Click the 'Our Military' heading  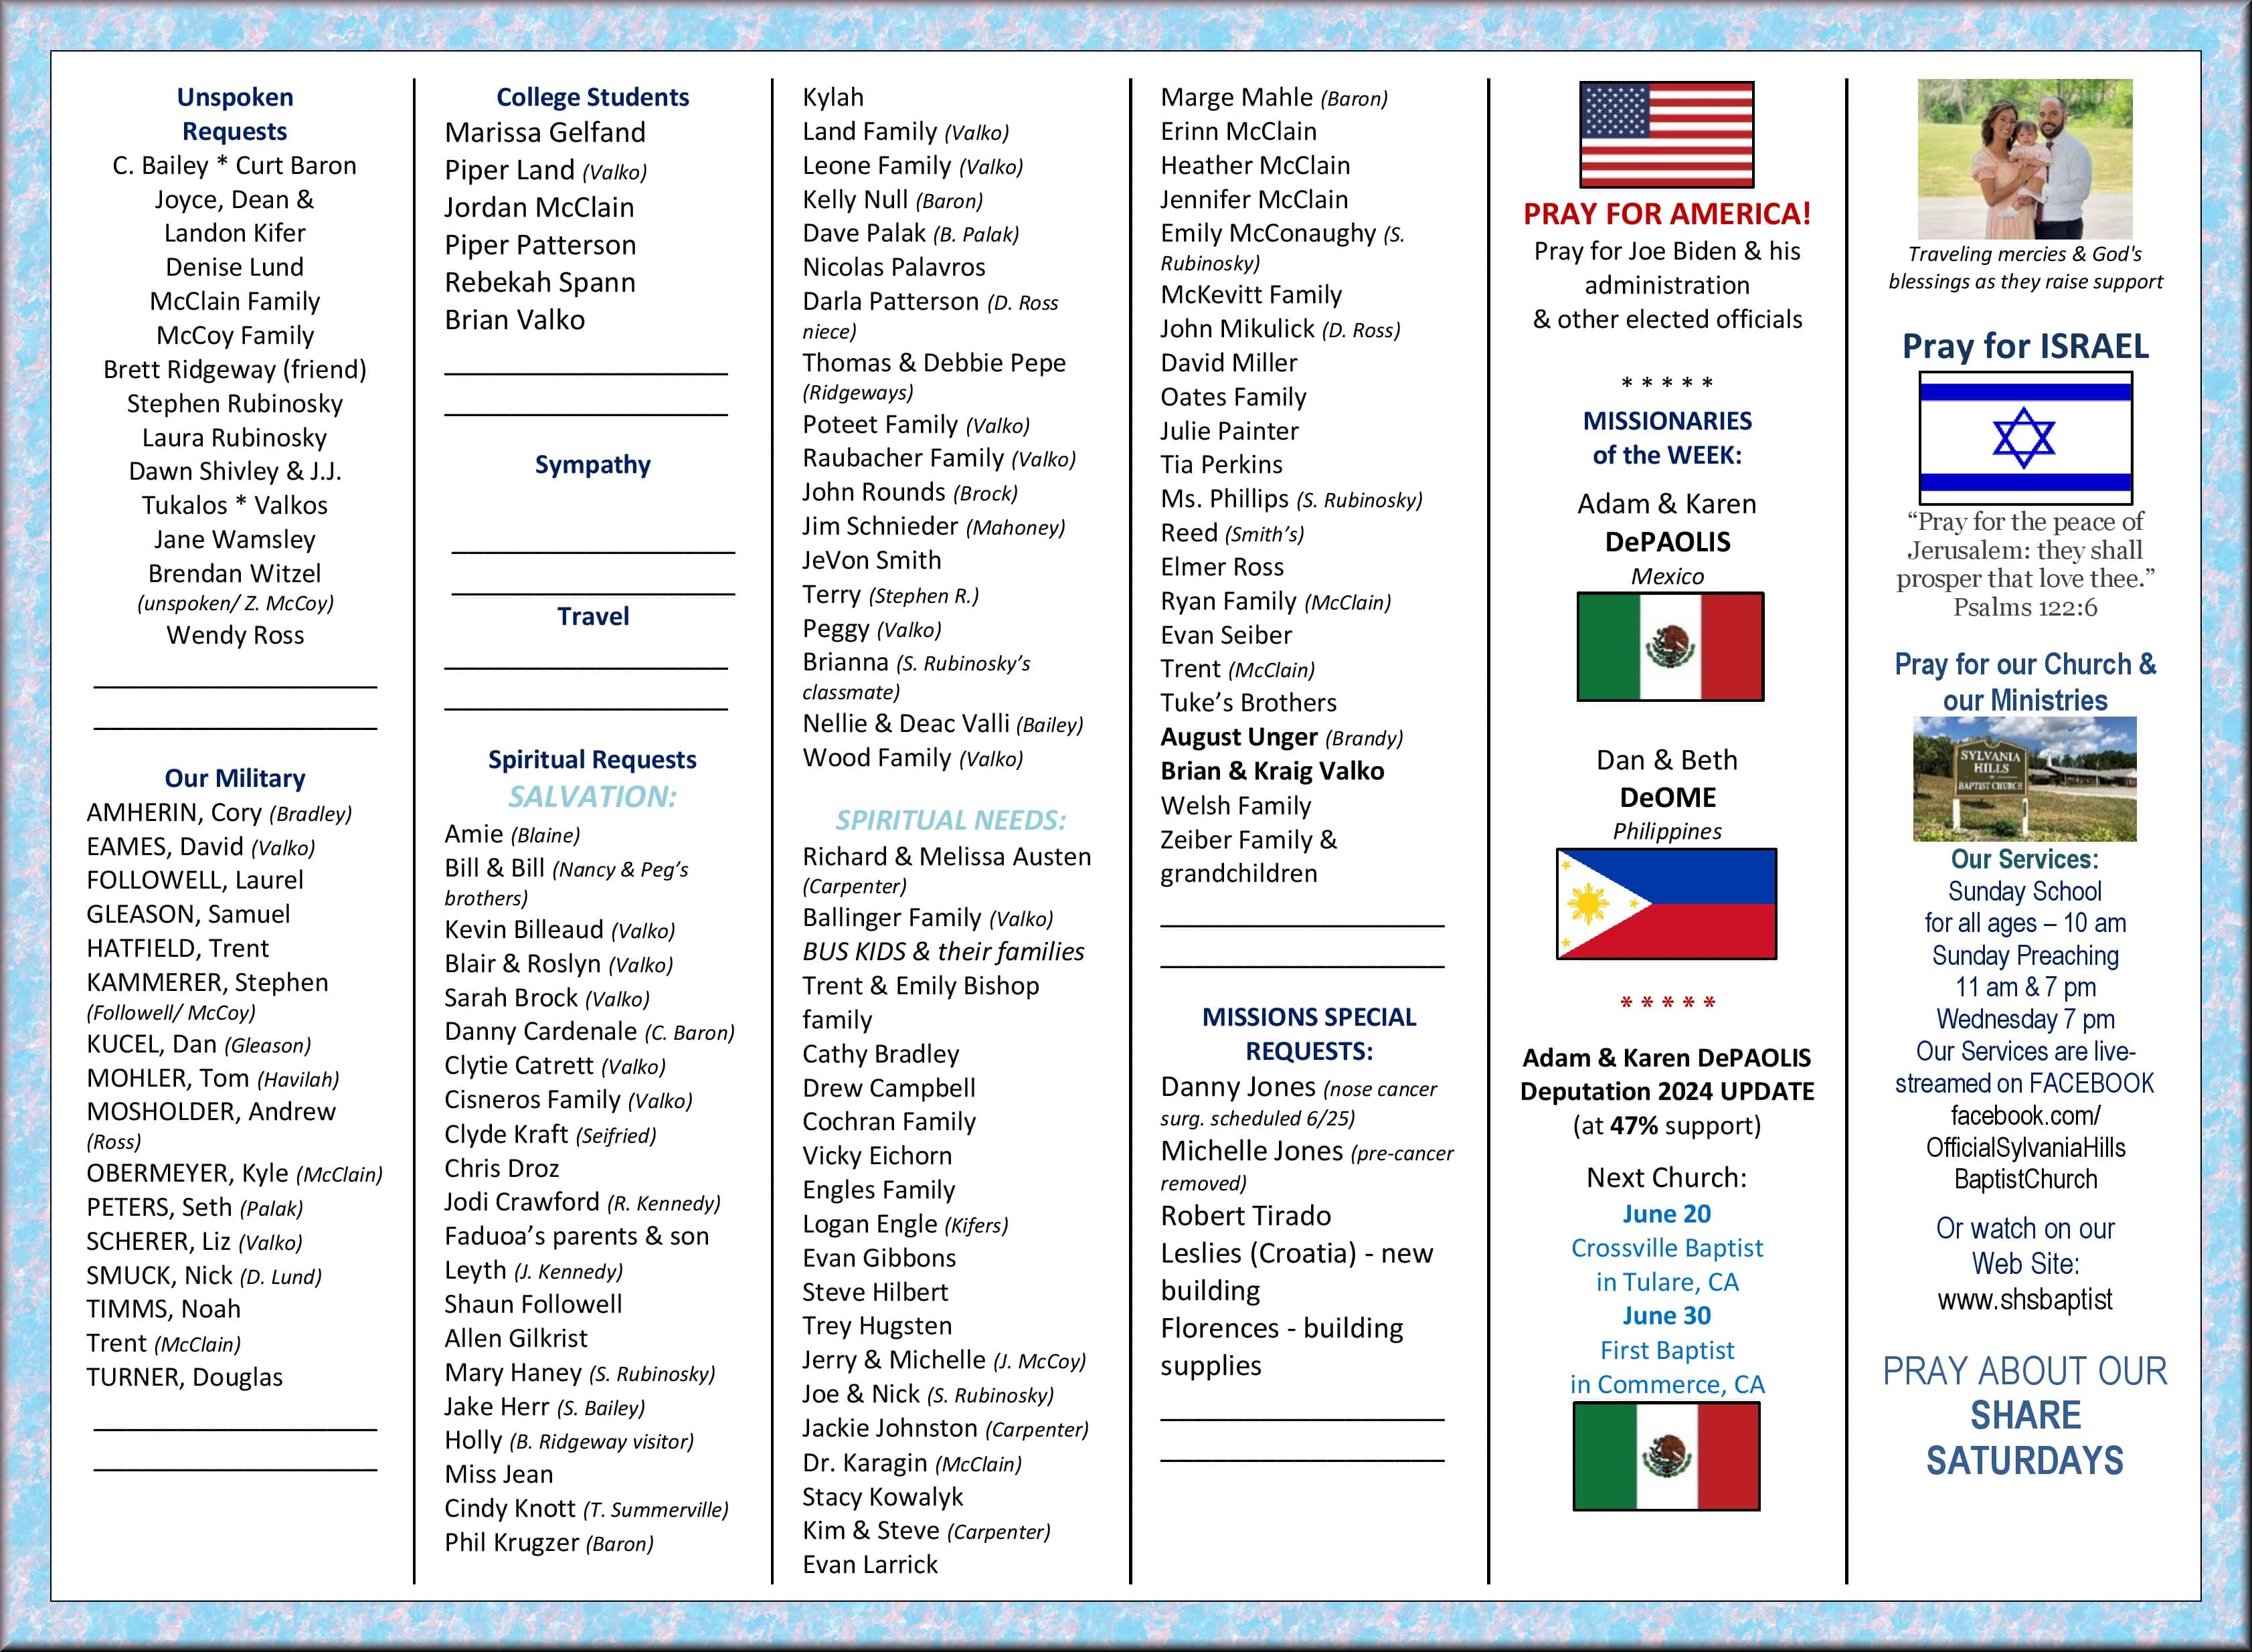coord(235,778)
